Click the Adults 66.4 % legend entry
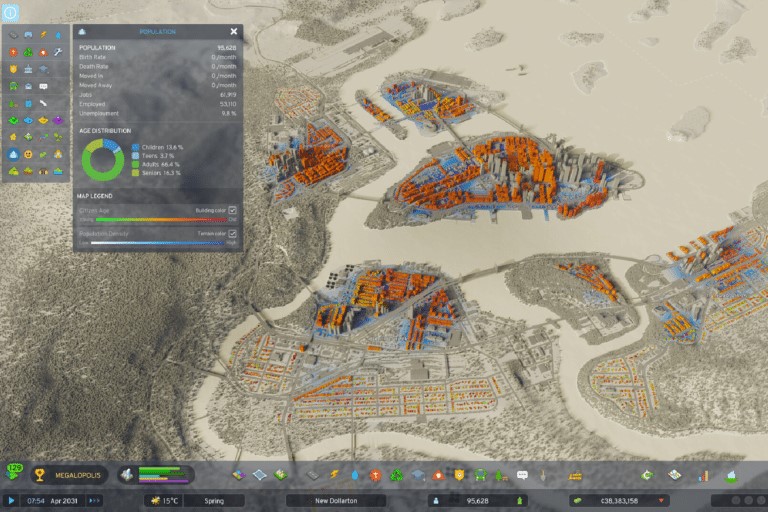 click(156, 165)
